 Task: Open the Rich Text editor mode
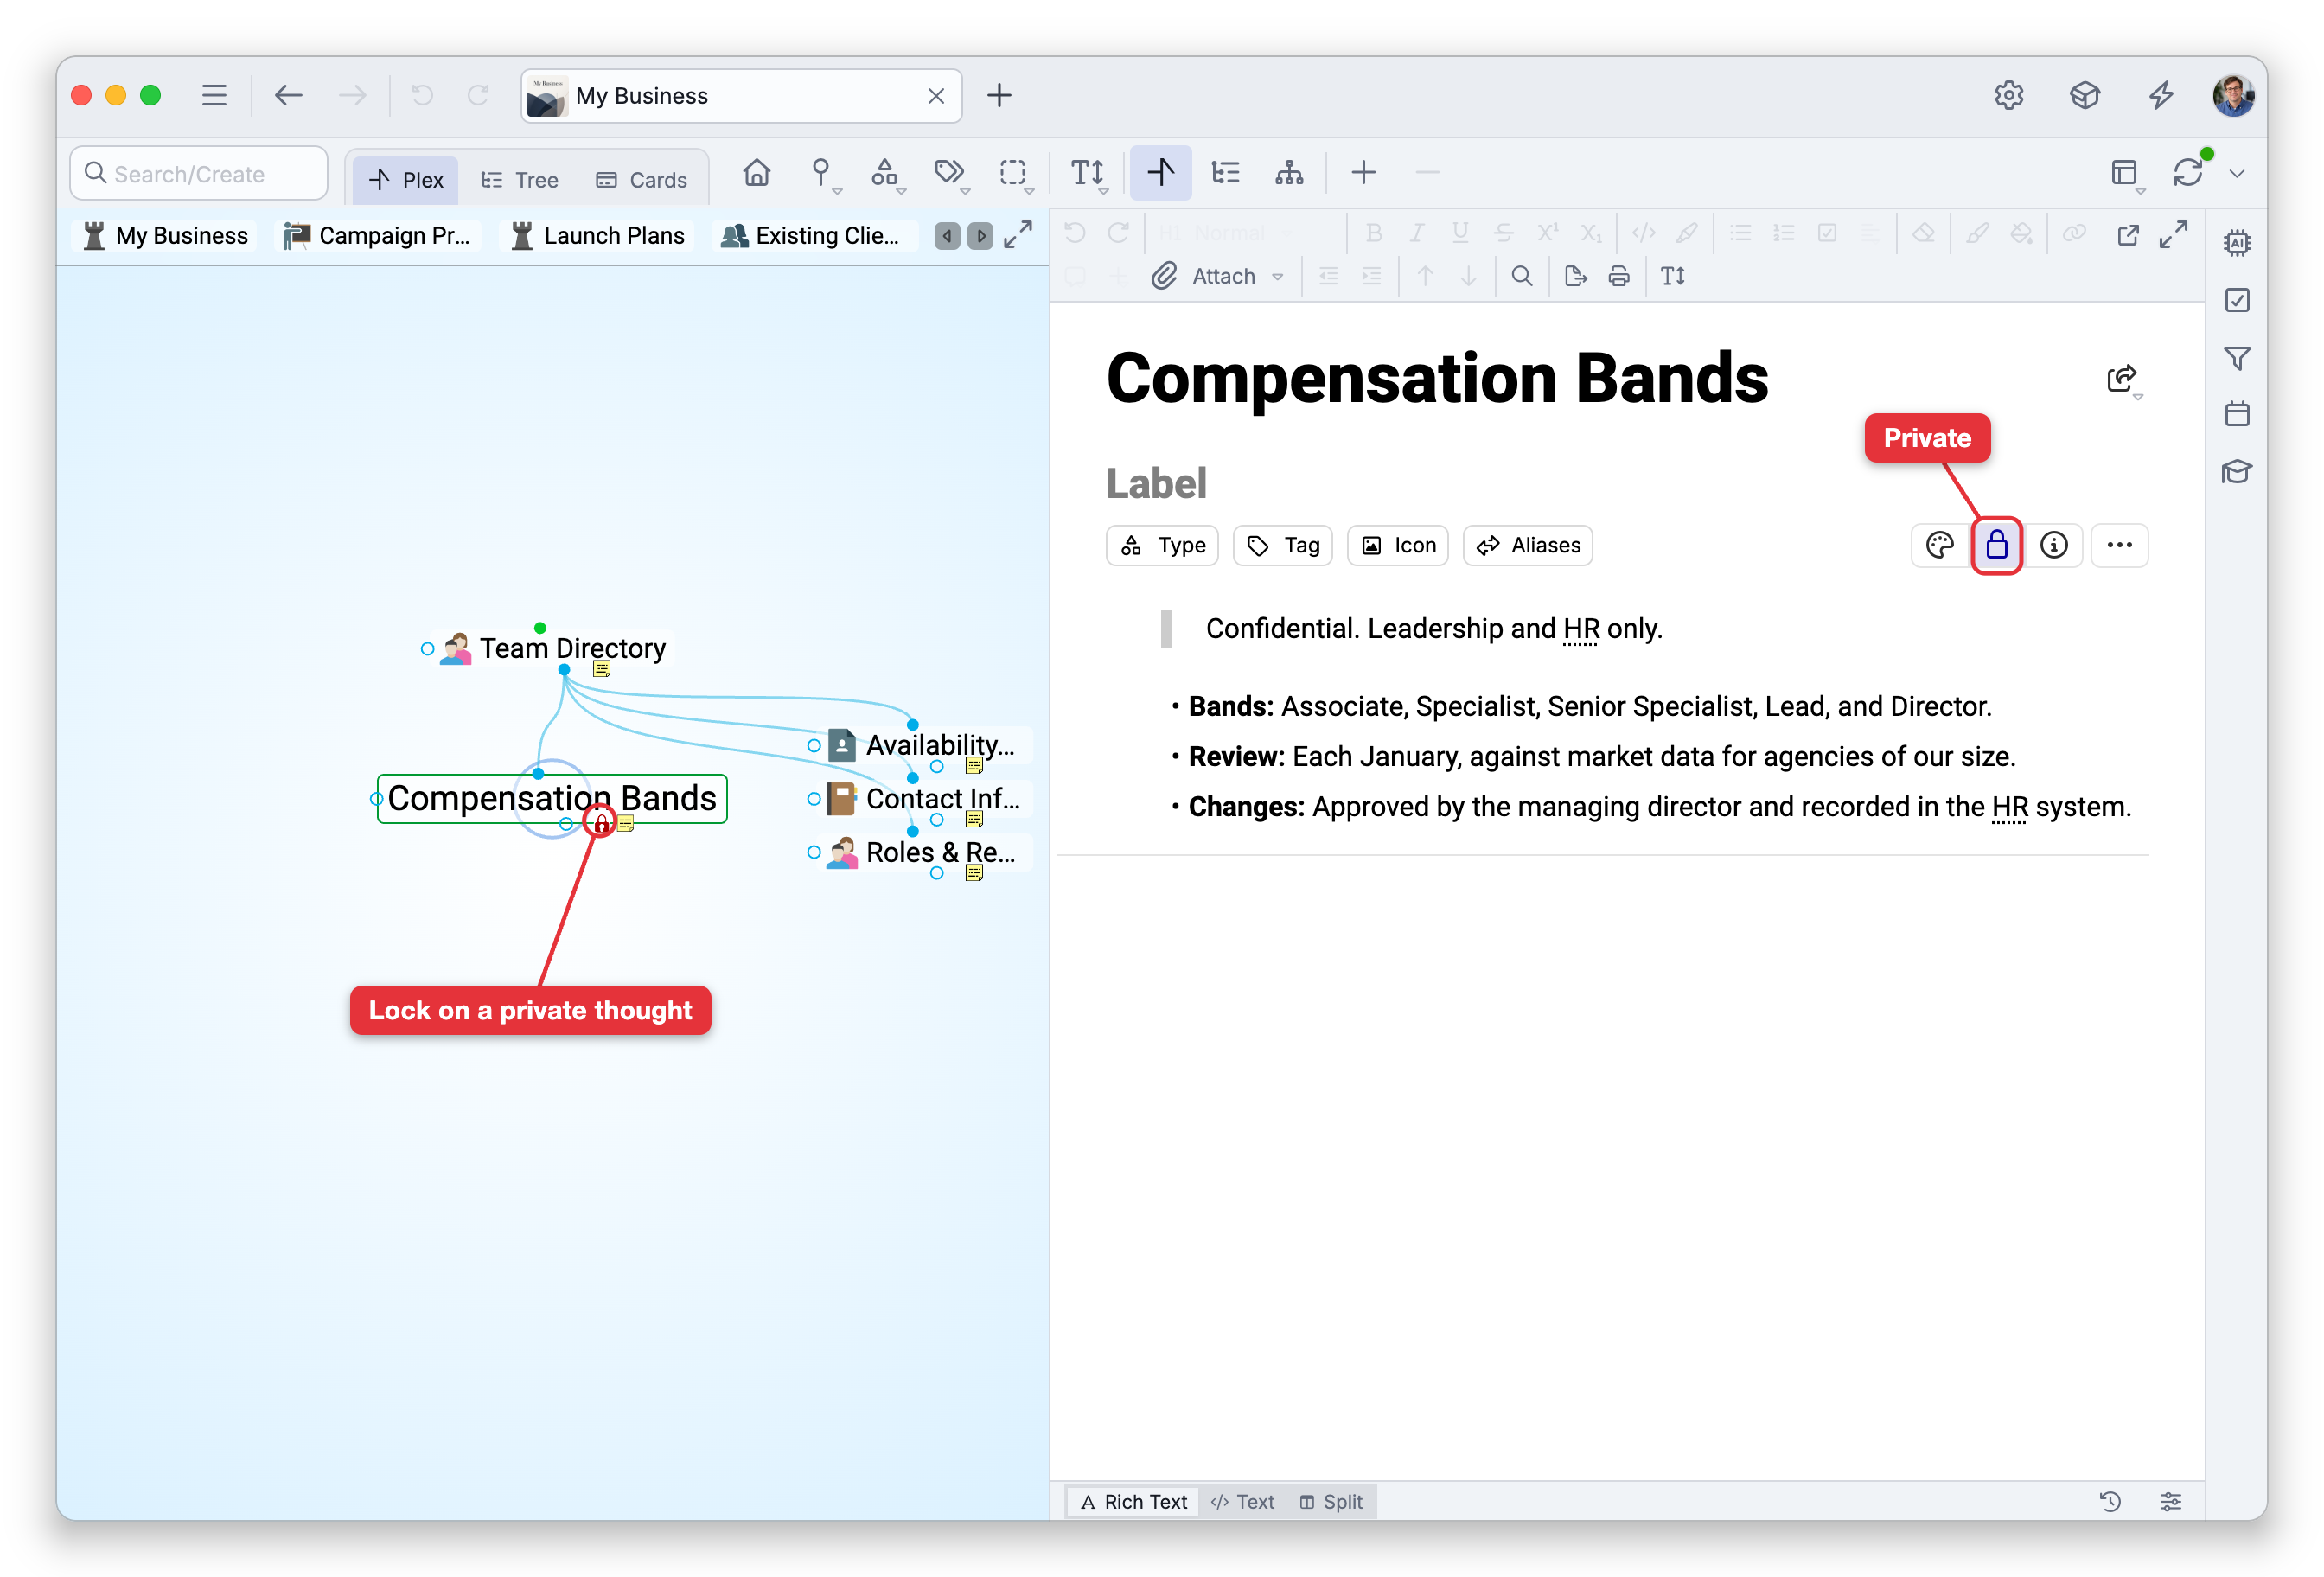(x=1134, y=1501)
